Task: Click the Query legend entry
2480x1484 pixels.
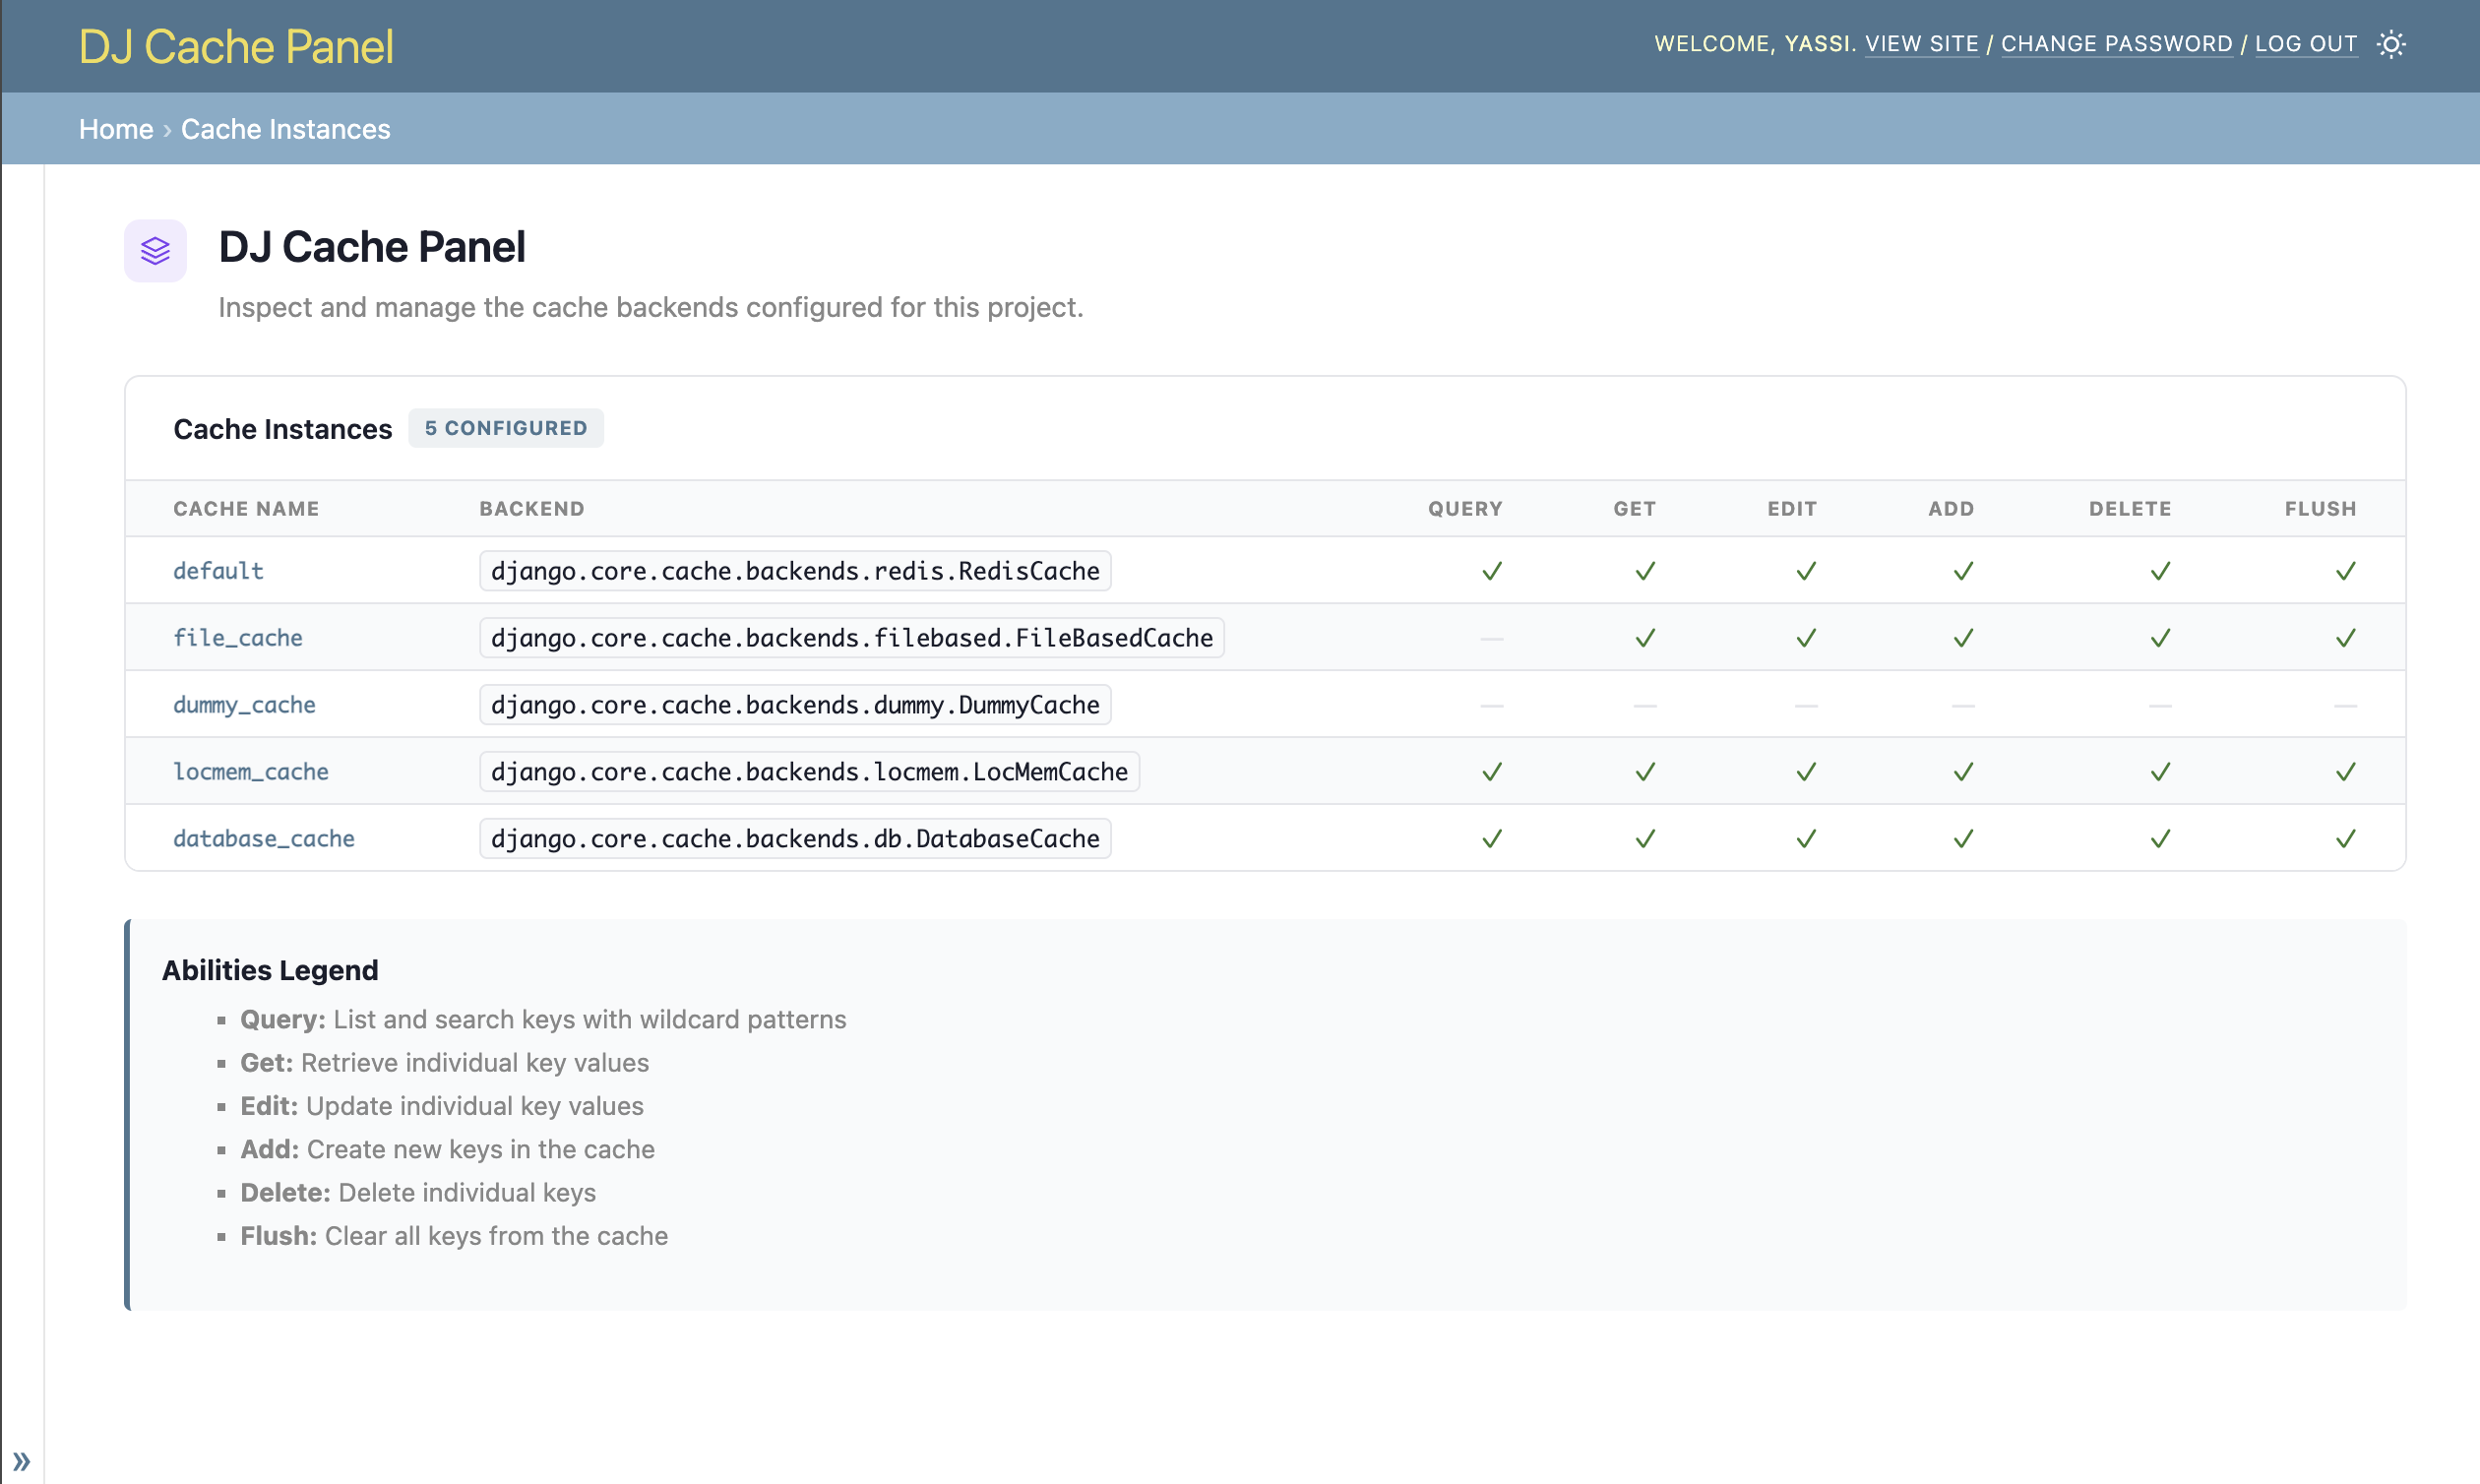Action: pyautogui.click(x=543, y=1019)
